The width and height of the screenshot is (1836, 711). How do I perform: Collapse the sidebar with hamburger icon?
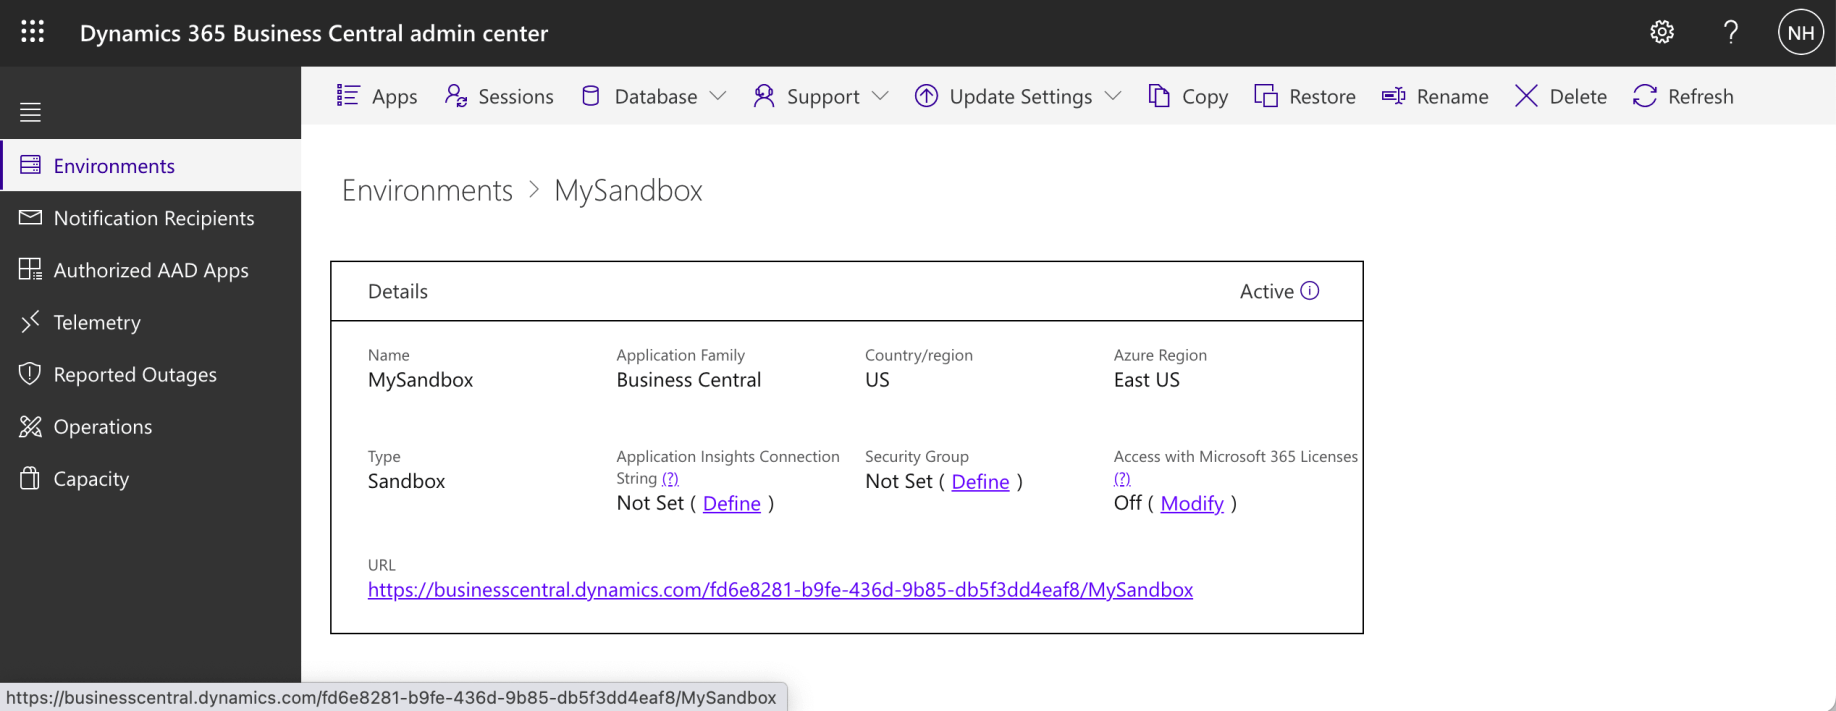(30, 112)
